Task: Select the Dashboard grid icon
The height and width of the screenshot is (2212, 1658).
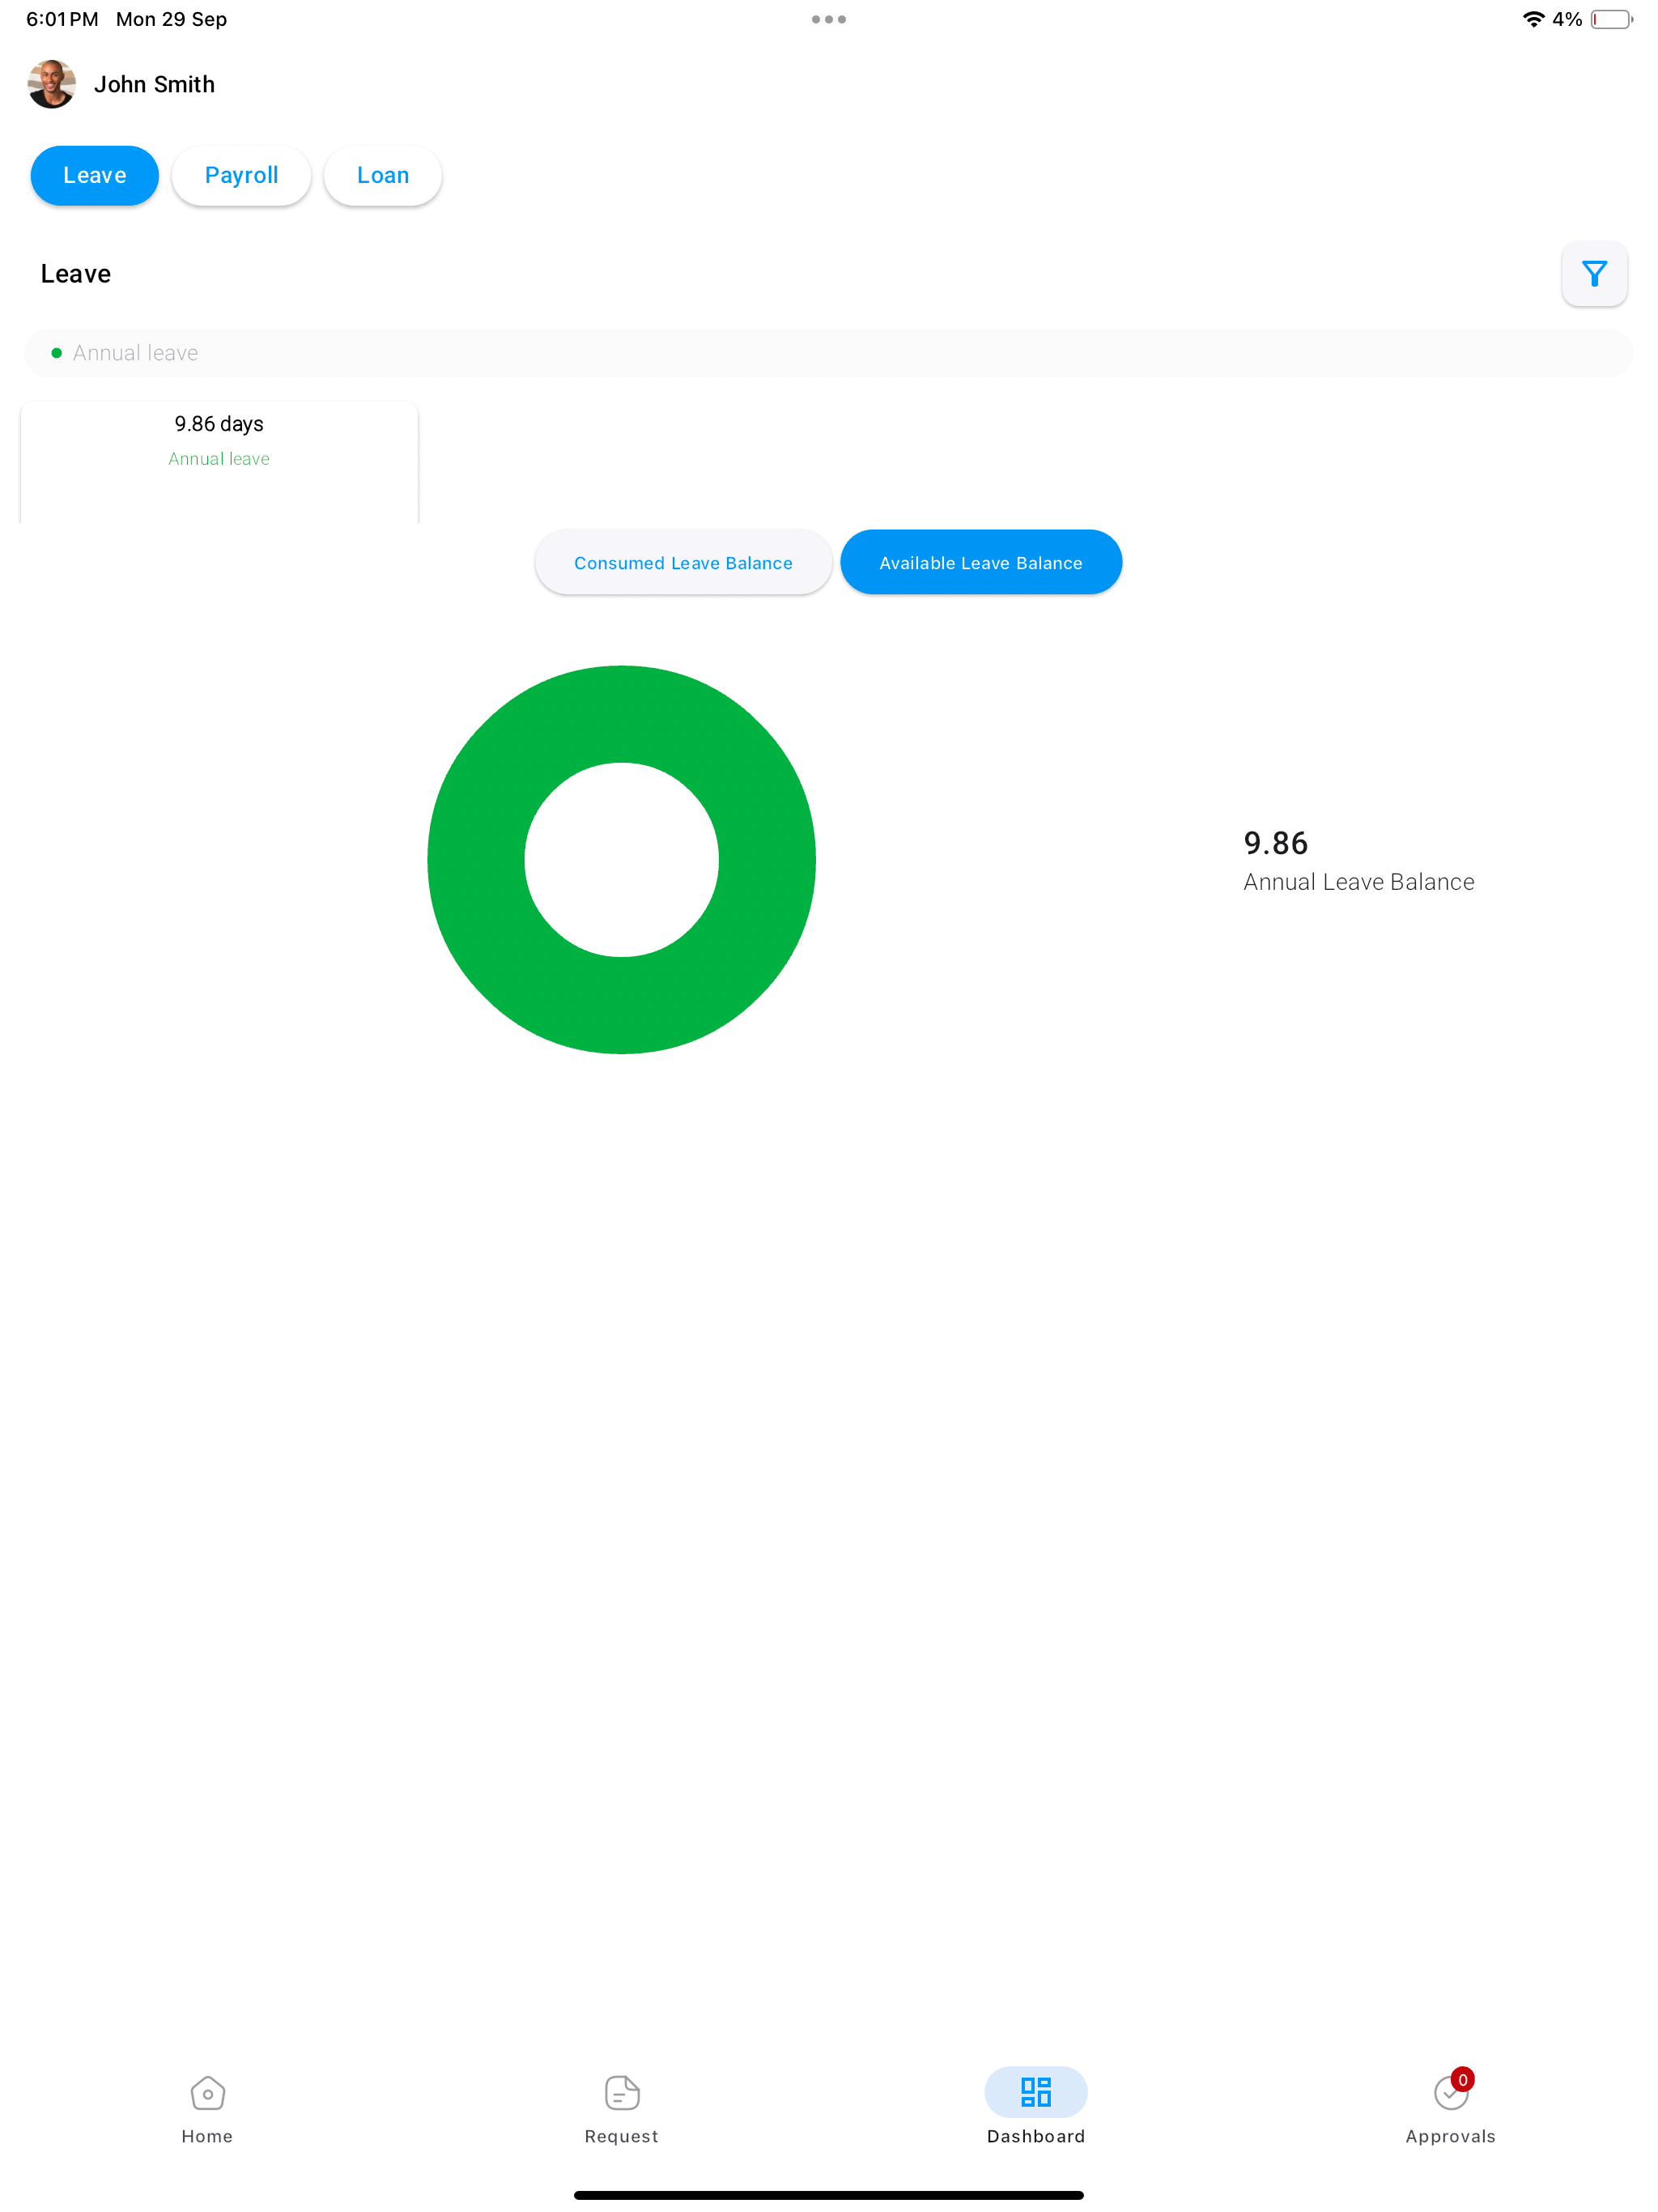Action: click(x=1036, y=2092)
